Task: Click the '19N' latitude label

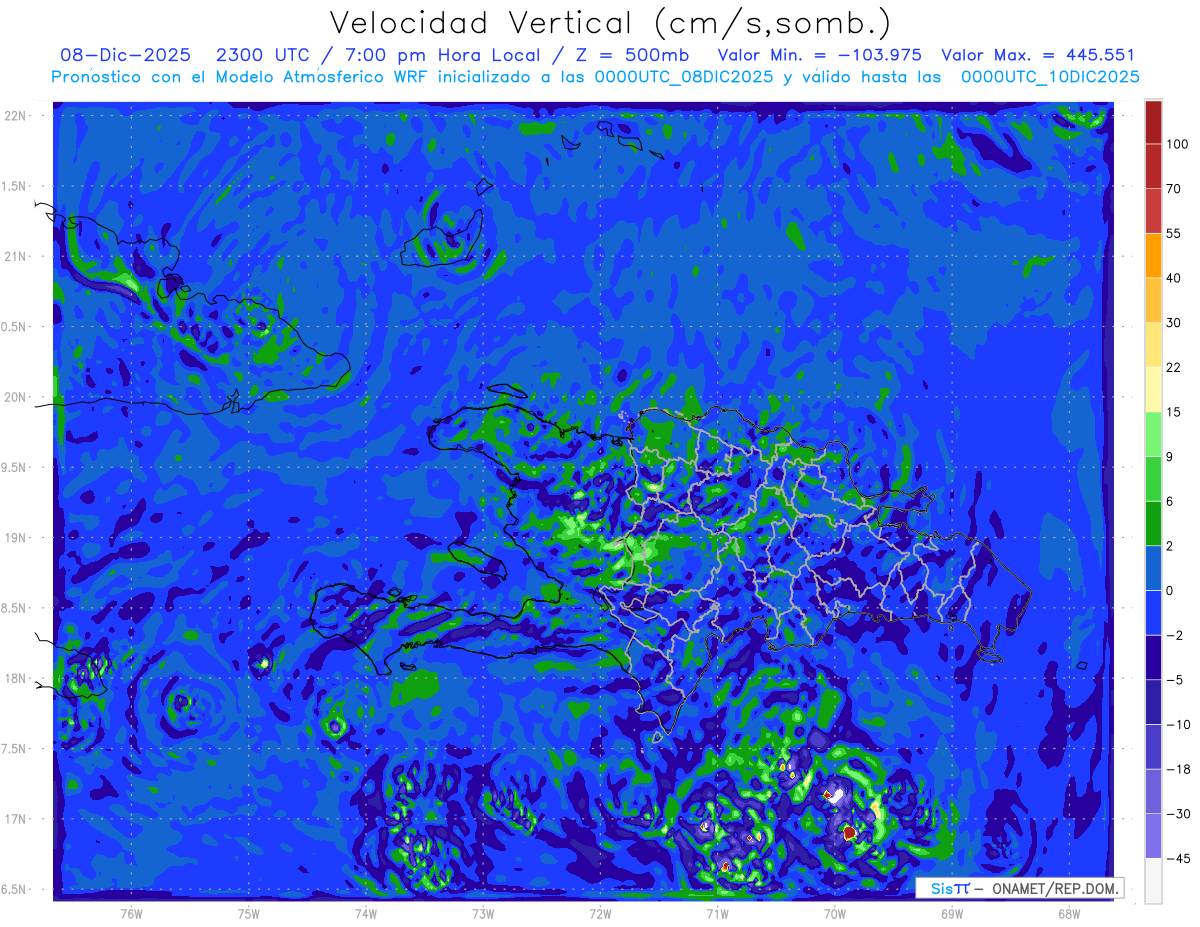Action: [x=15, y=538]
